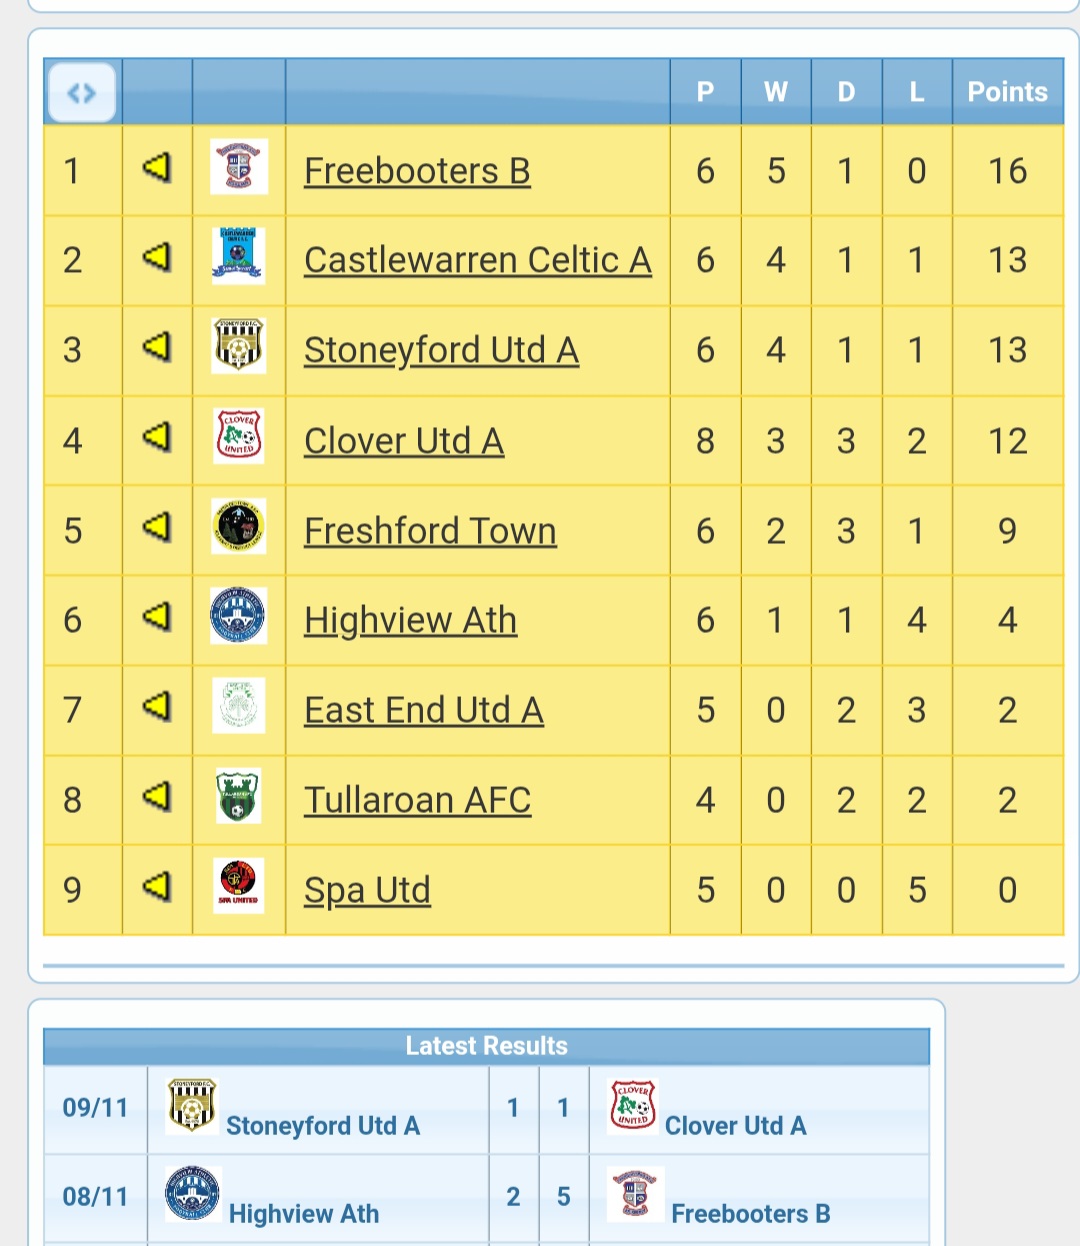Click Clover Utd A crest in league table

coord(239,436)
